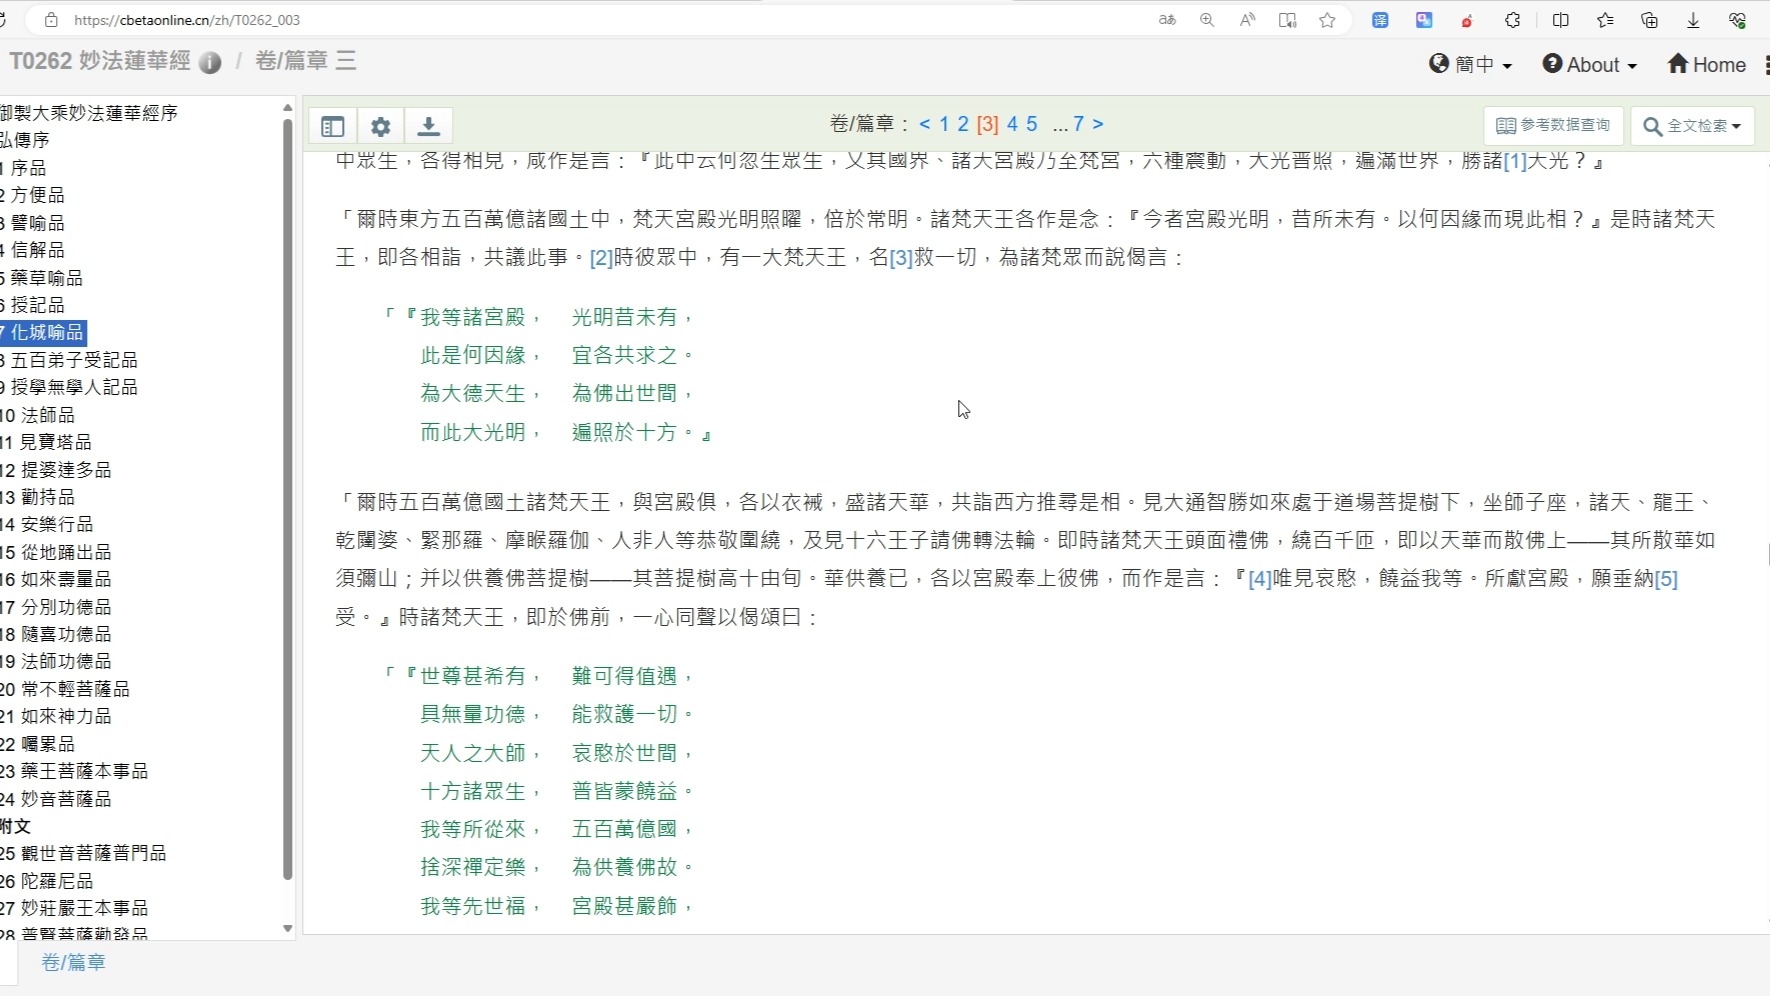
Task: Open 卷 2 page link
Action: pos(963,124)
